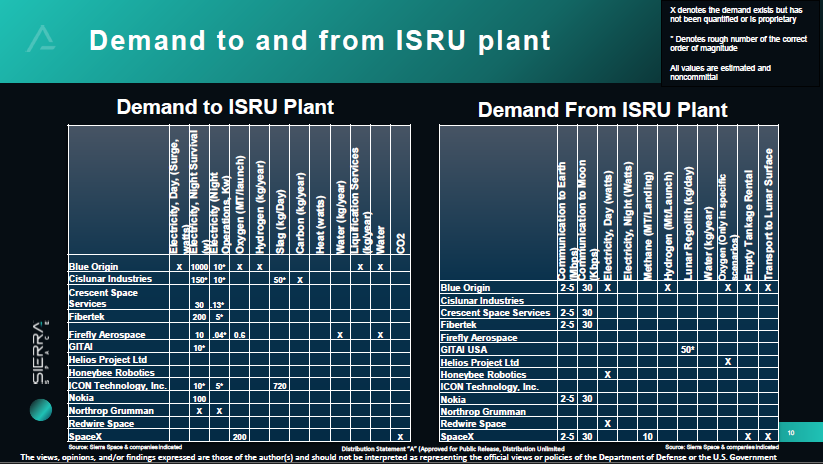Click the note 'X denotes the demand exists'
823x464 pixels.
pos(736,15)
